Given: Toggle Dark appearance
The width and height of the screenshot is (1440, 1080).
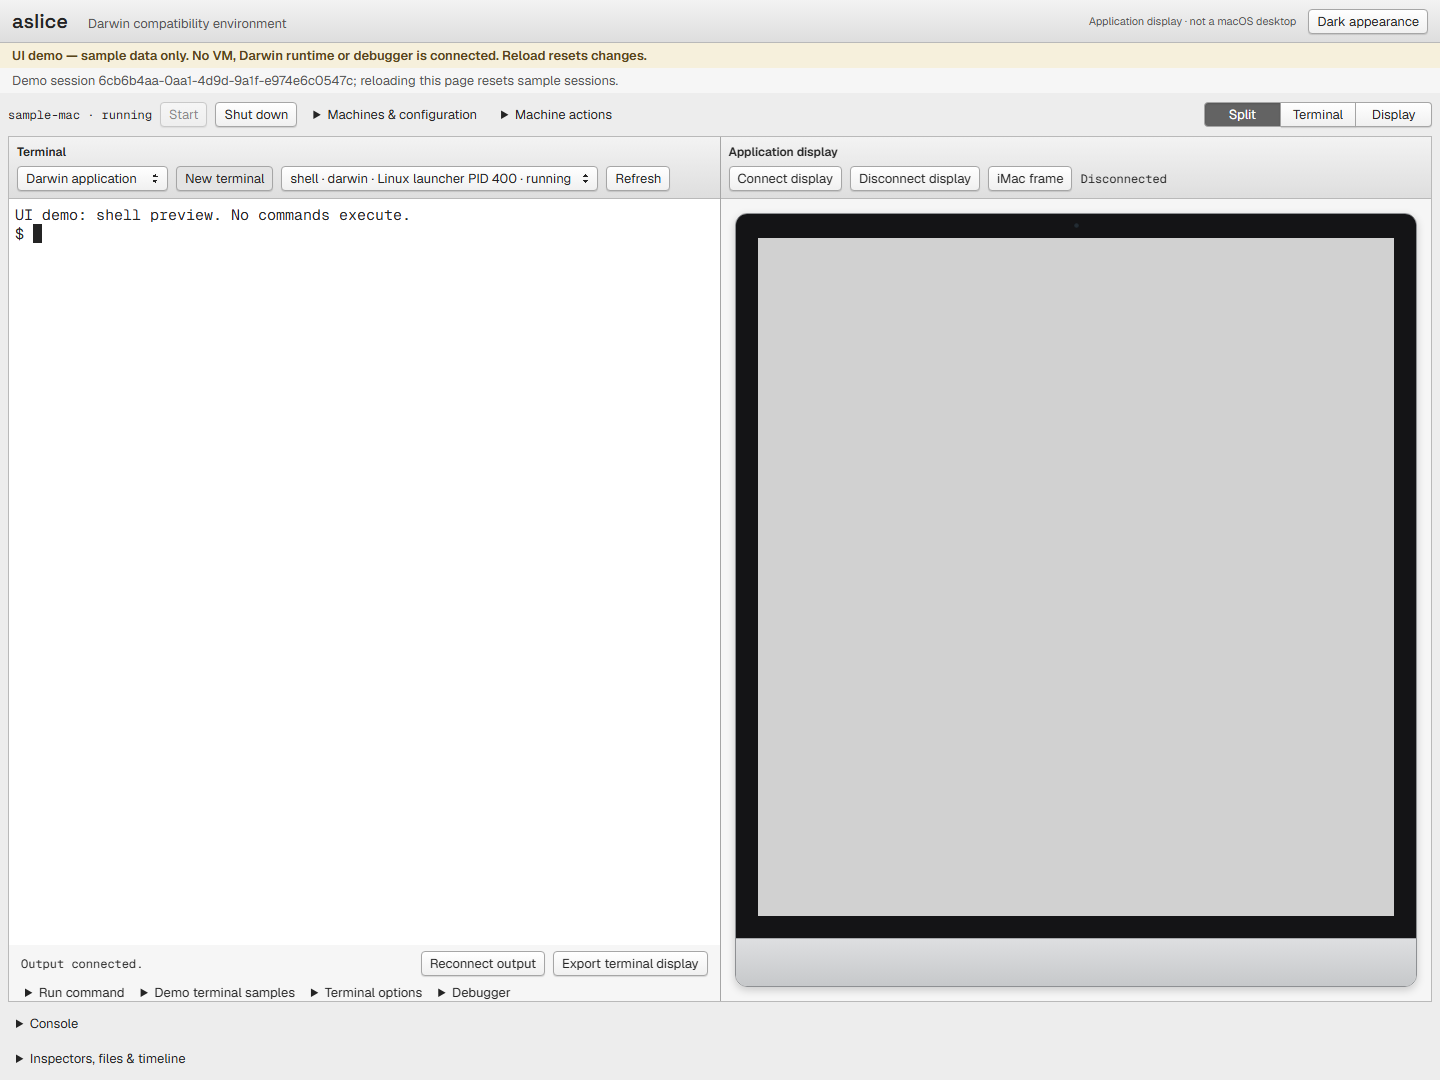Looking at the screenshot, I should coord(1367,22).
